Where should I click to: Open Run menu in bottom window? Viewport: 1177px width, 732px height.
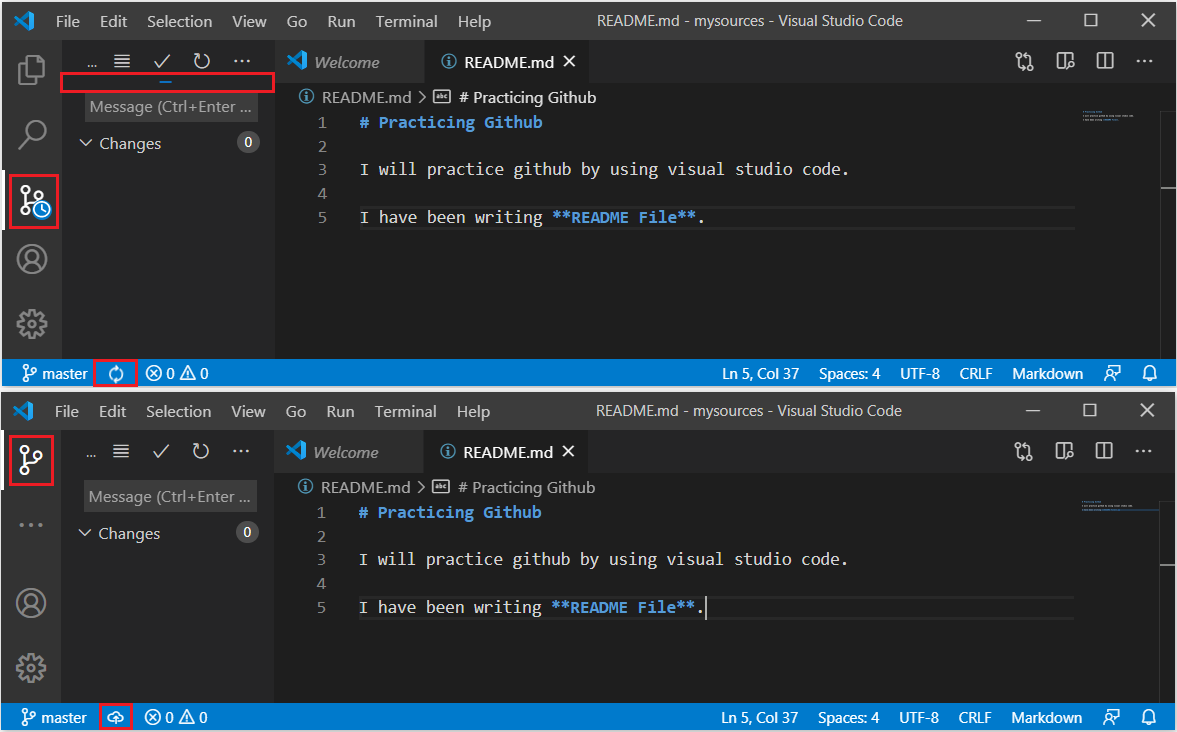(x=340, y=411)
